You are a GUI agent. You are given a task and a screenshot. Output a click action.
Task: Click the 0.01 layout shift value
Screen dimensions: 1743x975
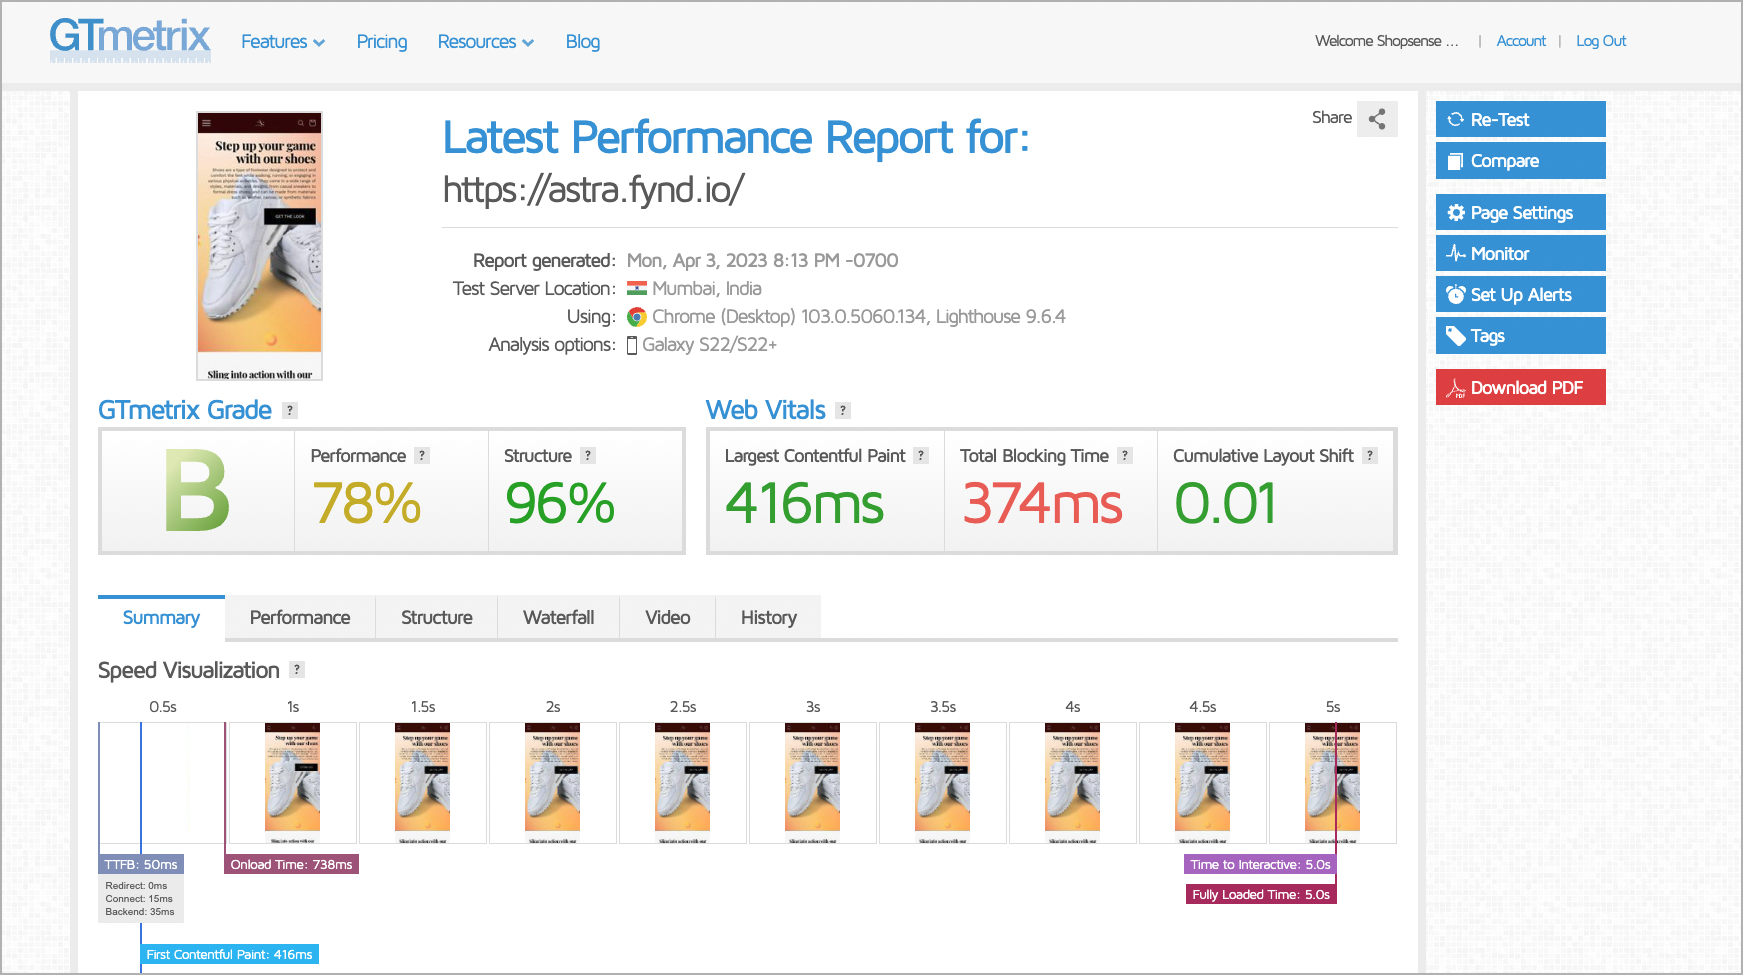coord(1225,503)
